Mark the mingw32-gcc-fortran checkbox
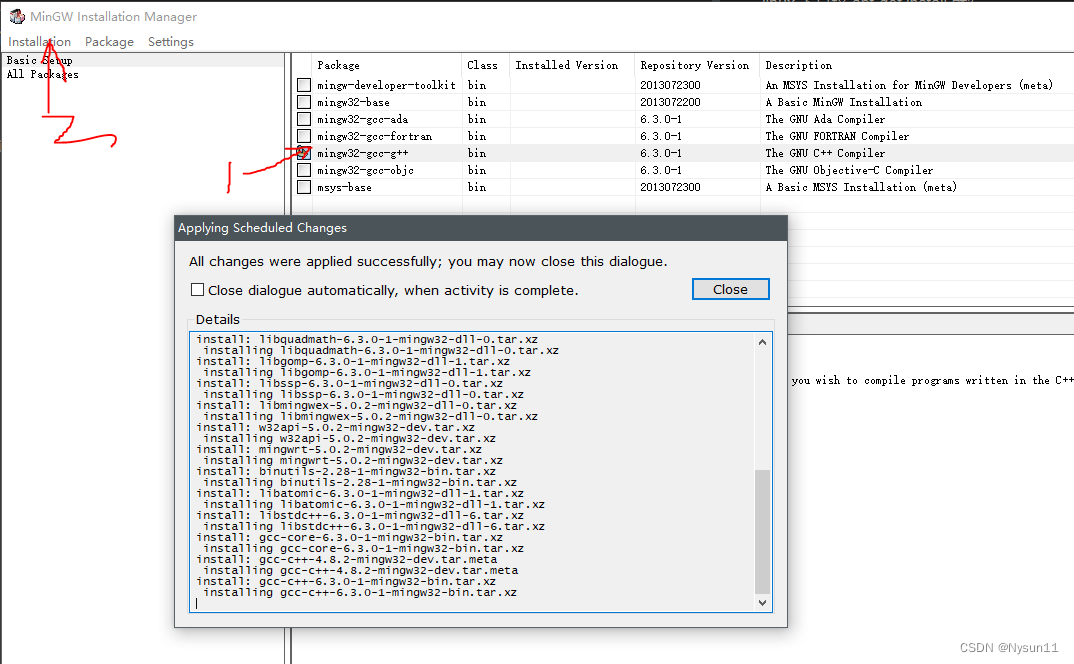Screen dimensions: 1074x664 tap(304, 136)
